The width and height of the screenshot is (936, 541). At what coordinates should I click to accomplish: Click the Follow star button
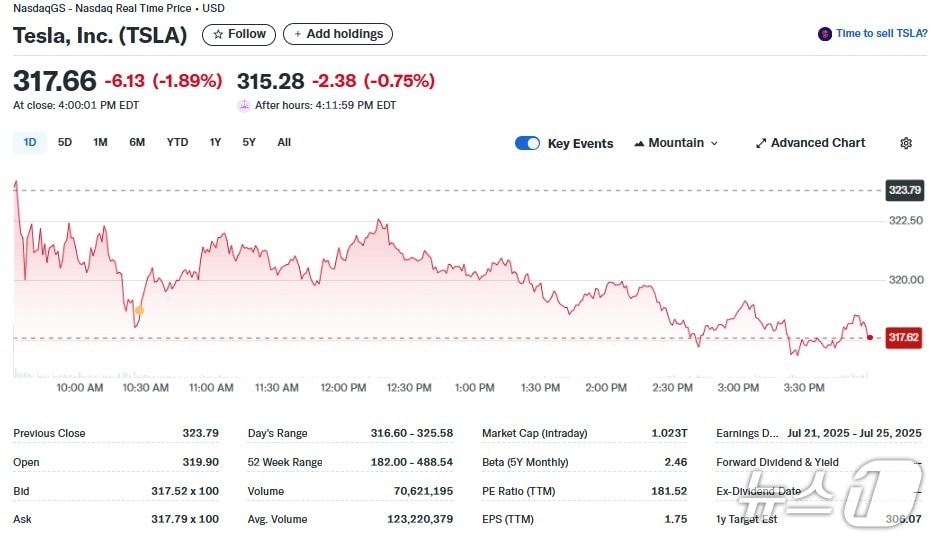[x=239, y=34]
